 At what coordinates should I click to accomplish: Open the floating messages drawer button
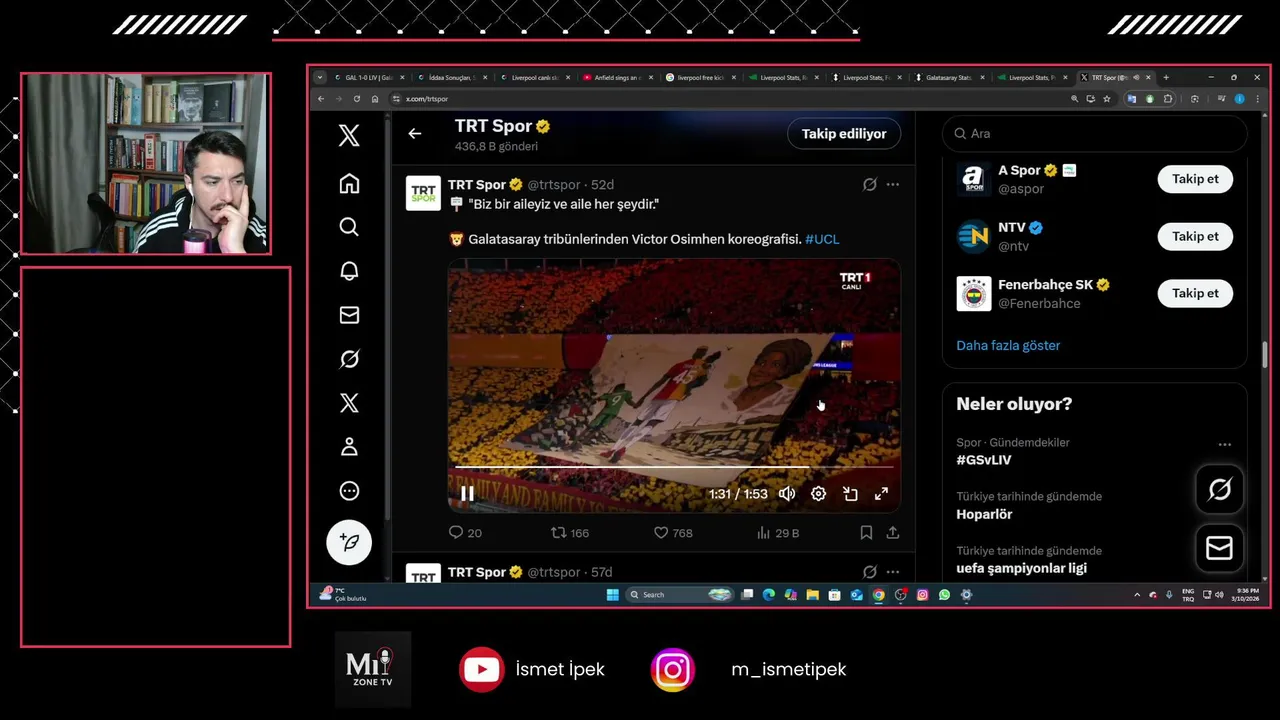point(1220,548)
